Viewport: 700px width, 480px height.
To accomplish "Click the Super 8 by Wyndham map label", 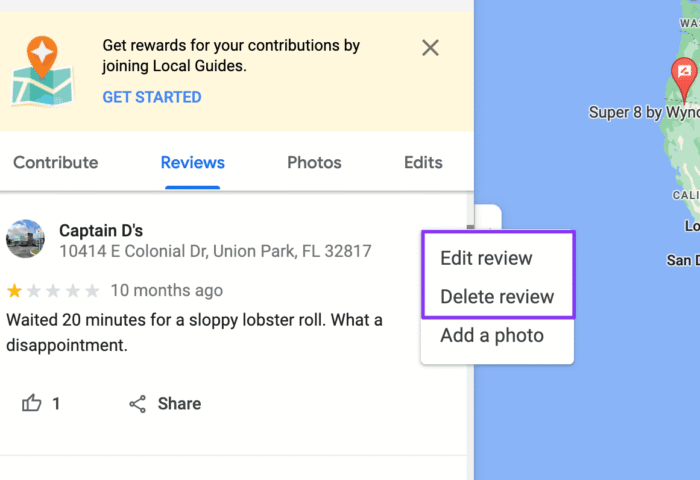I will (644, 113).
